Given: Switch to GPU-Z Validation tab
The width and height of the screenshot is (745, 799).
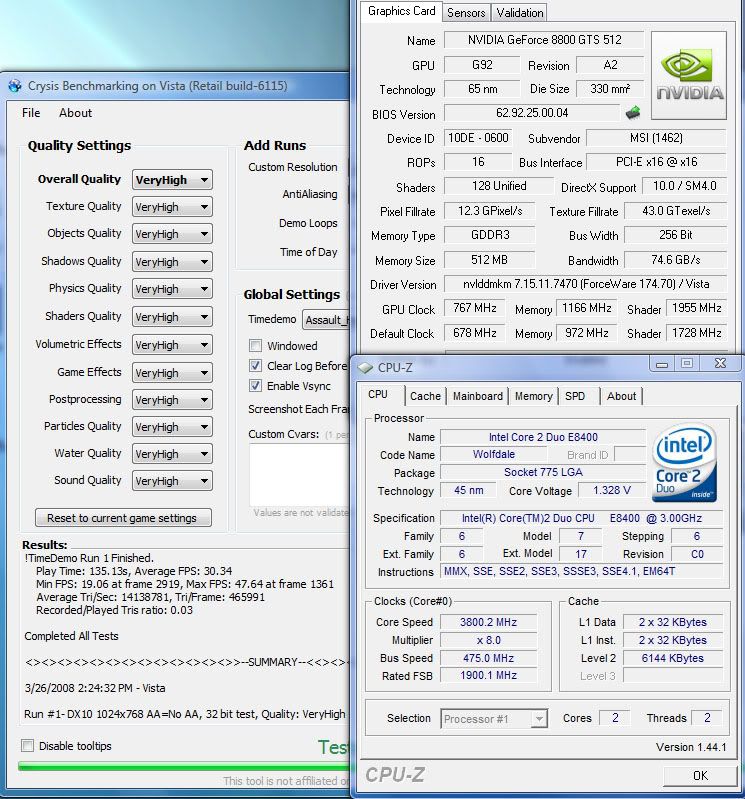Looking at the screenshot, I should coord(520,13).
